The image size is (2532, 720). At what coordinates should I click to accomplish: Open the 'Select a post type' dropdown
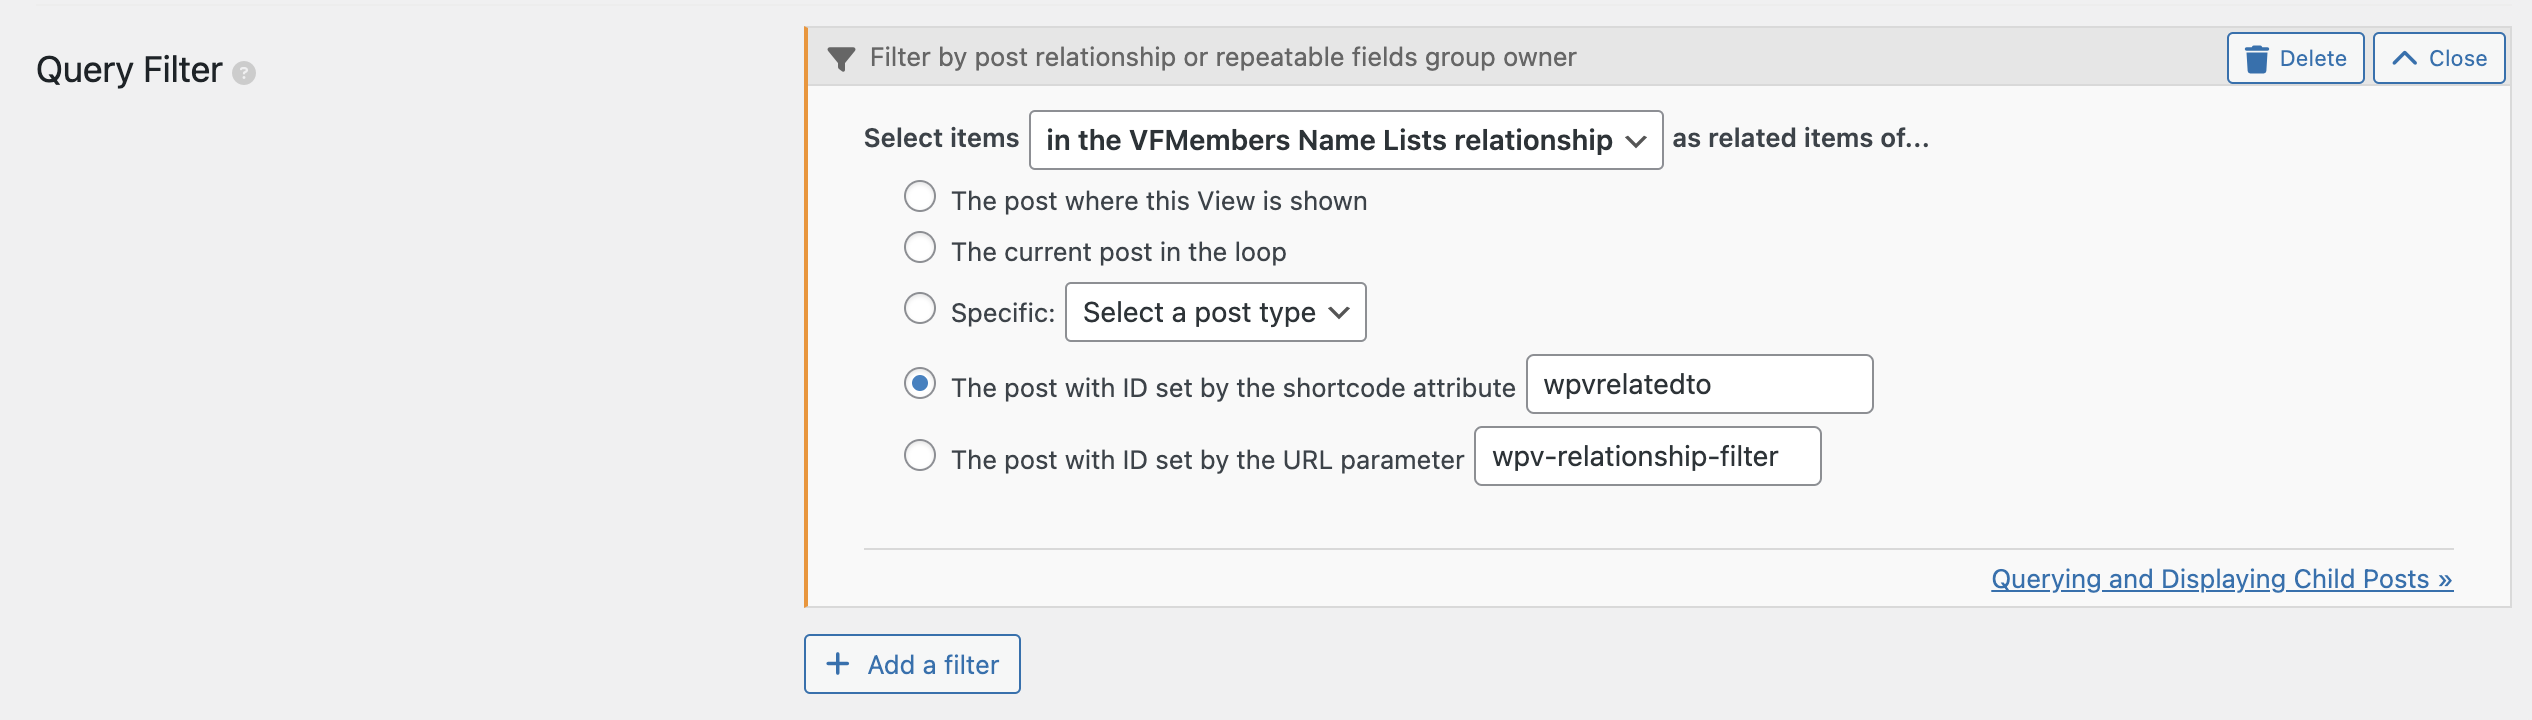tap(1216, 312)
